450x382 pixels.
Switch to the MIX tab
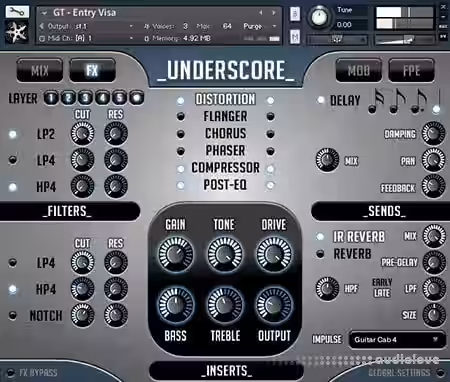40,71
